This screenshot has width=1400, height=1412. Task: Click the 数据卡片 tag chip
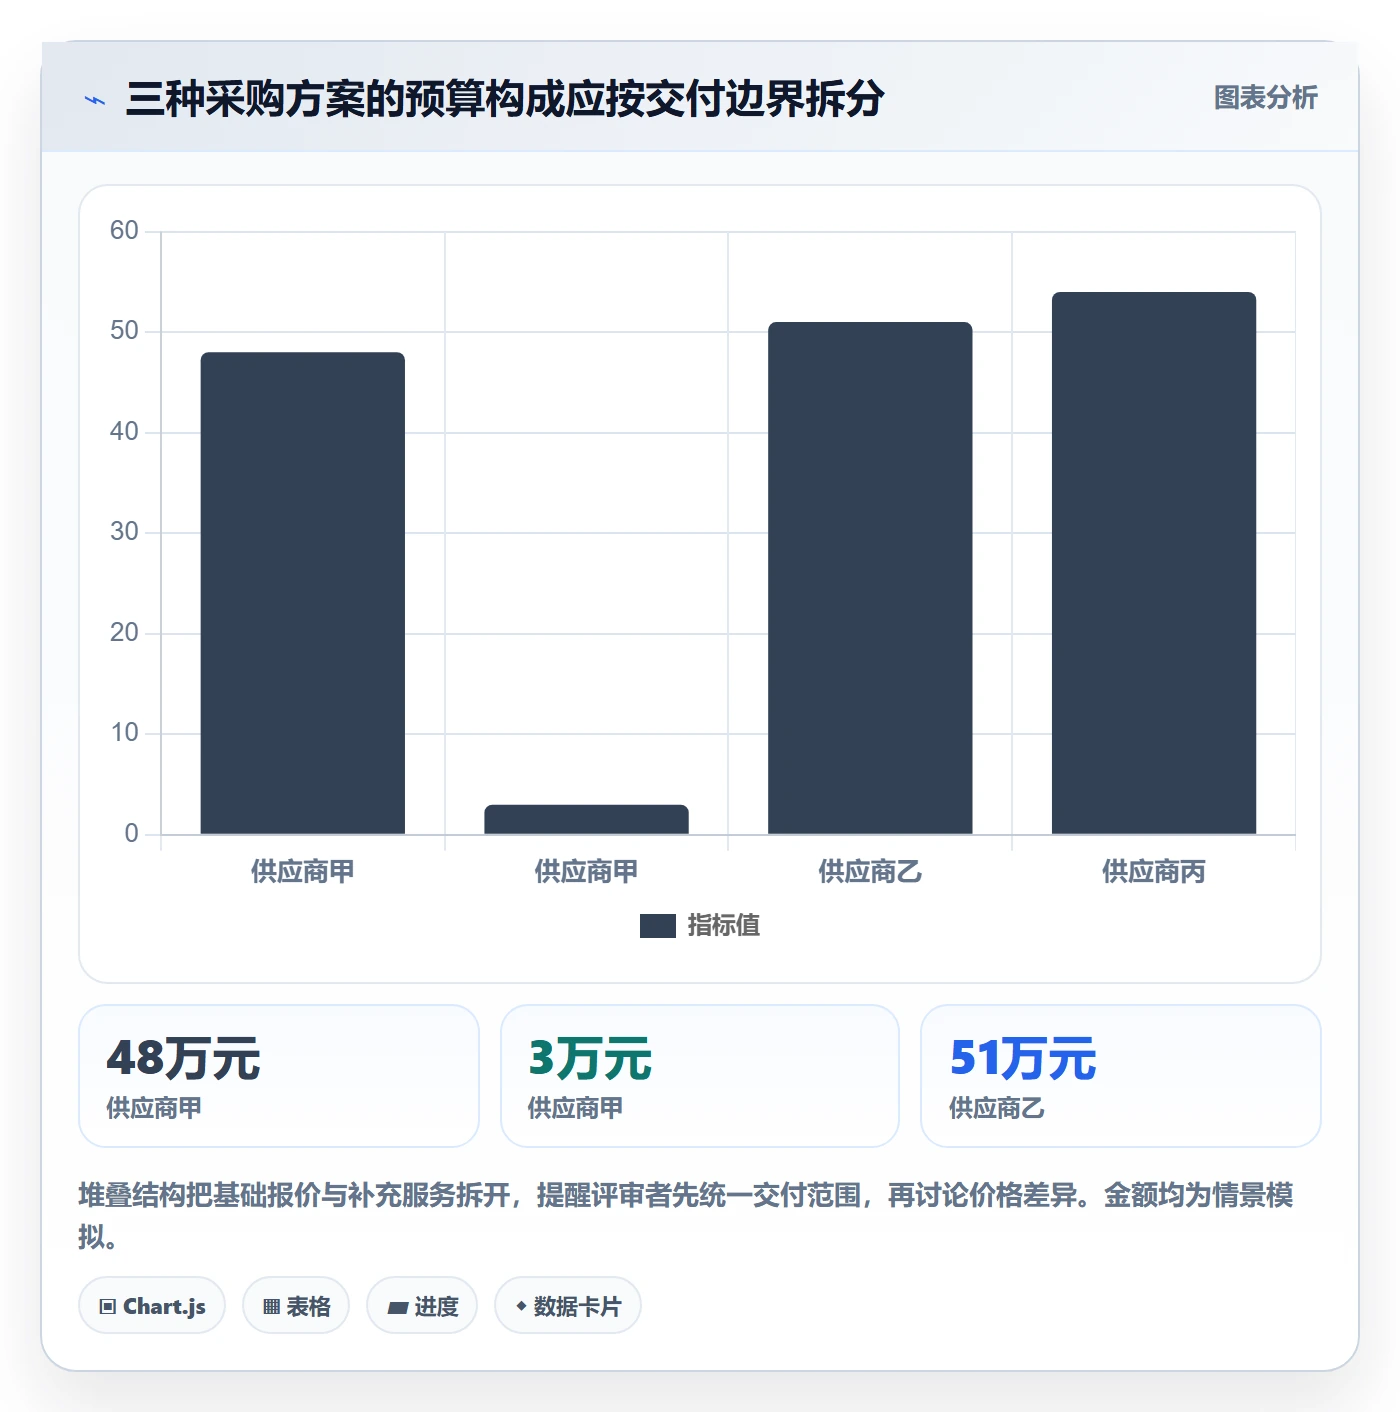pyautogui.click(x=568, y=1305)
